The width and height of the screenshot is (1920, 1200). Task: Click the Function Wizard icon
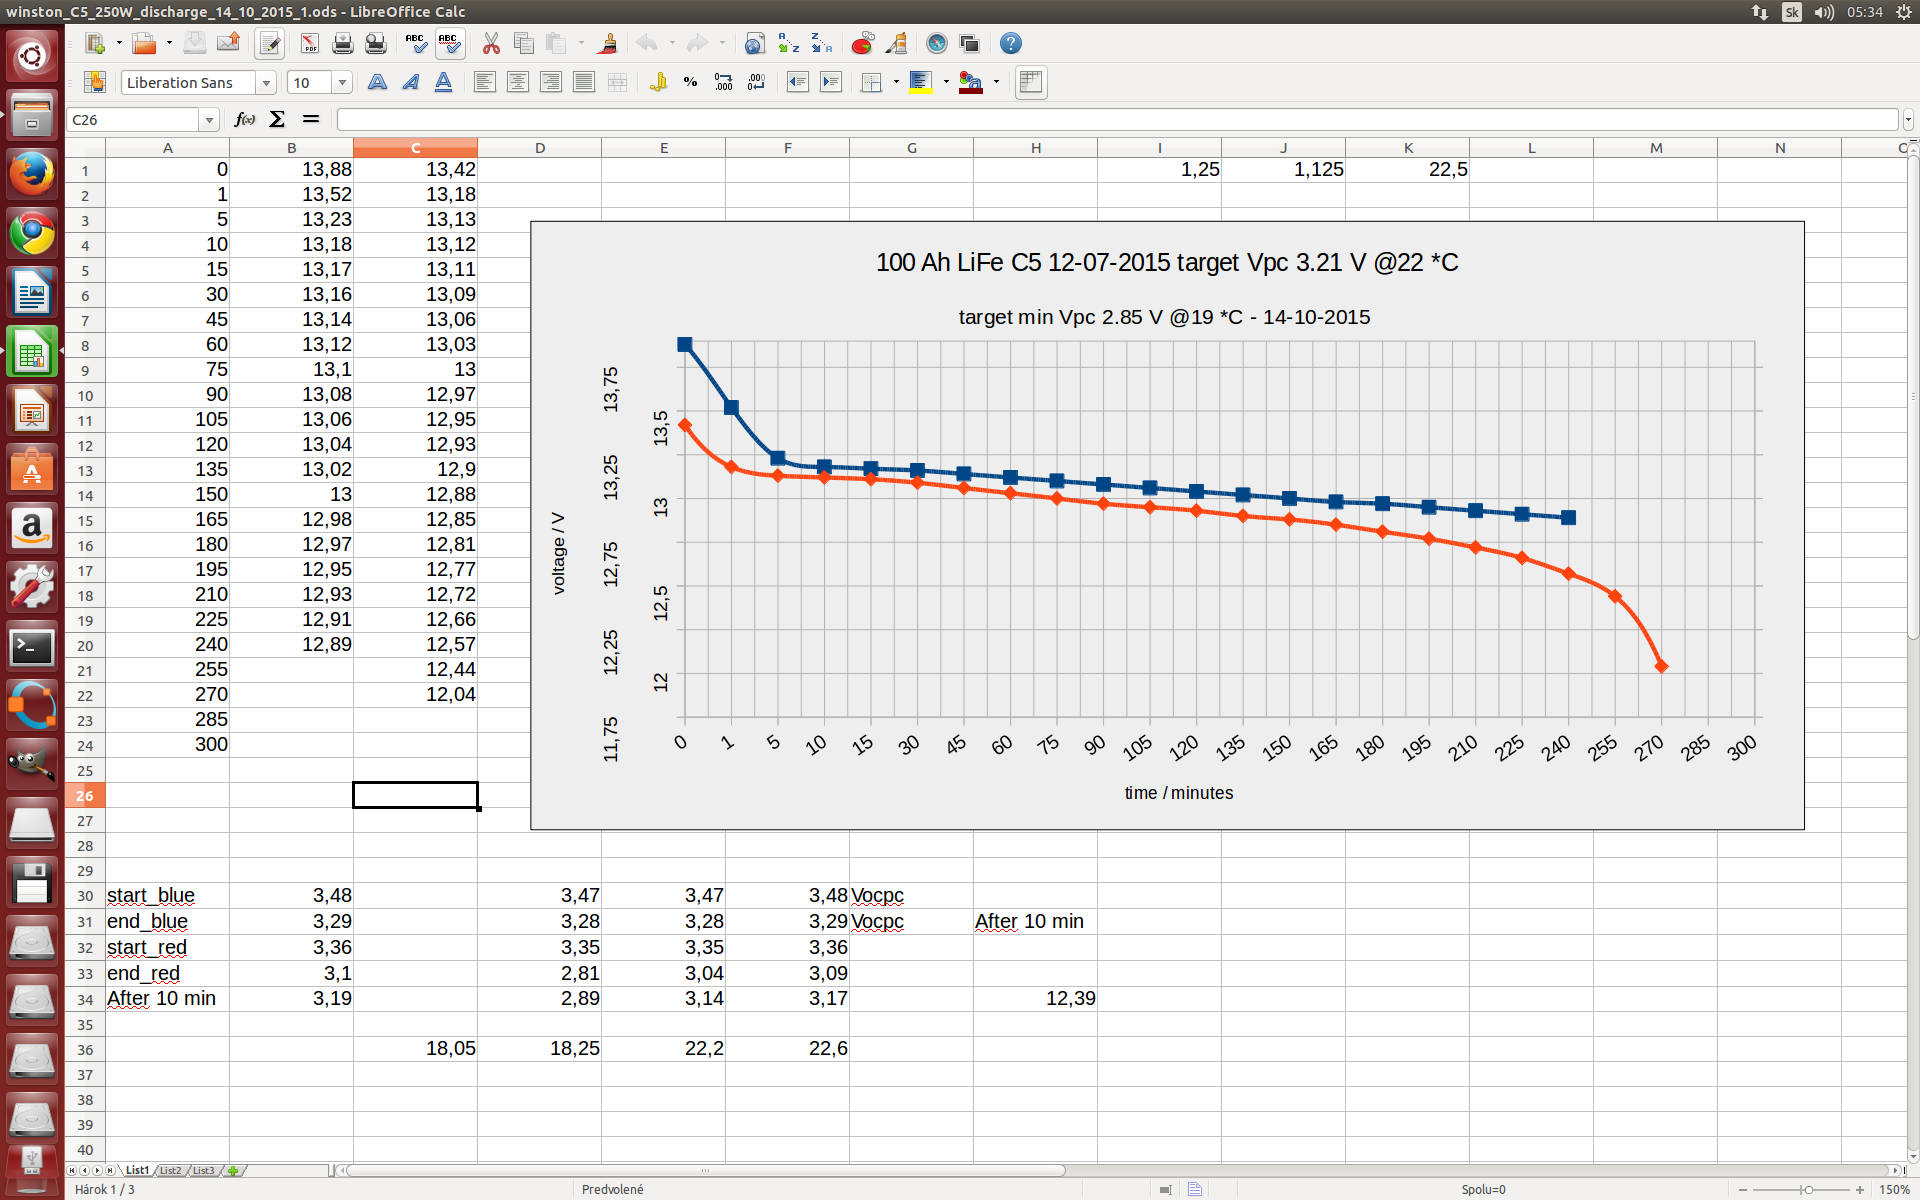[x=244, y=120]
